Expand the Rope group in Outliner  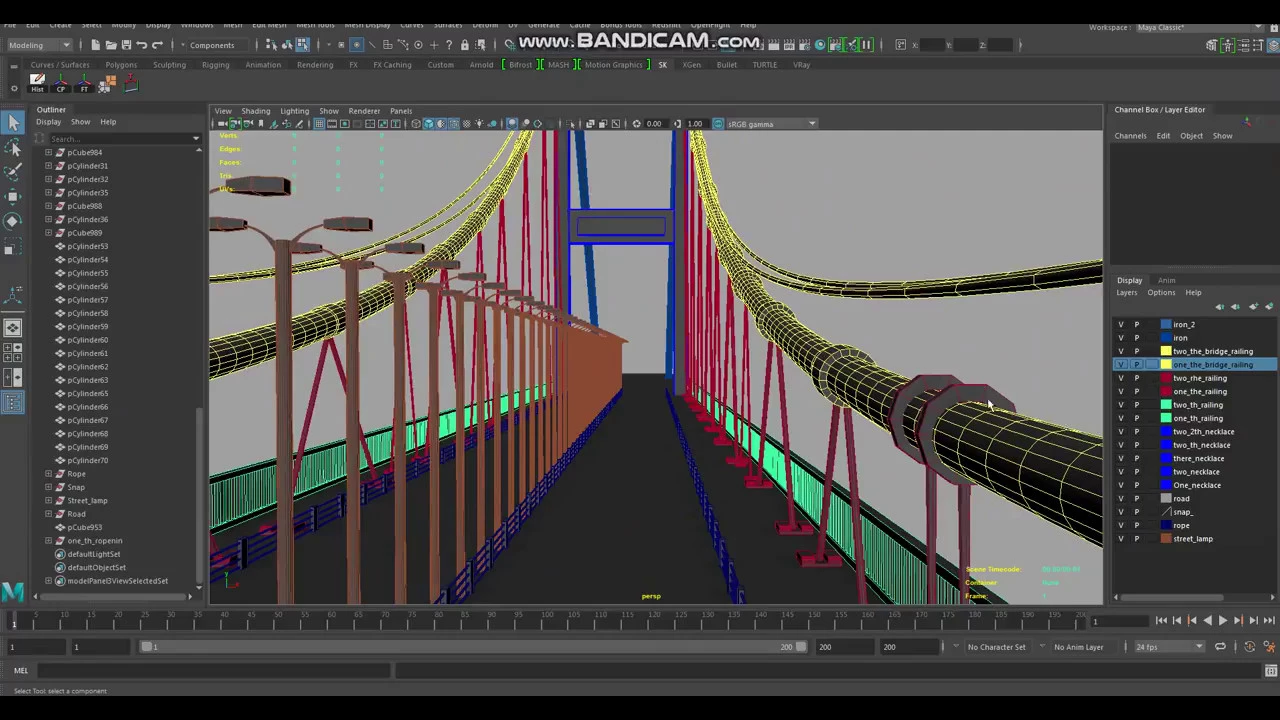[48, 474]
